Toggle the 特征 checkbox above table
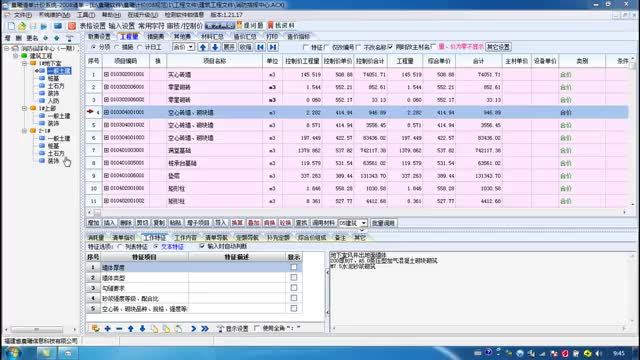 (x=306, y=47)
